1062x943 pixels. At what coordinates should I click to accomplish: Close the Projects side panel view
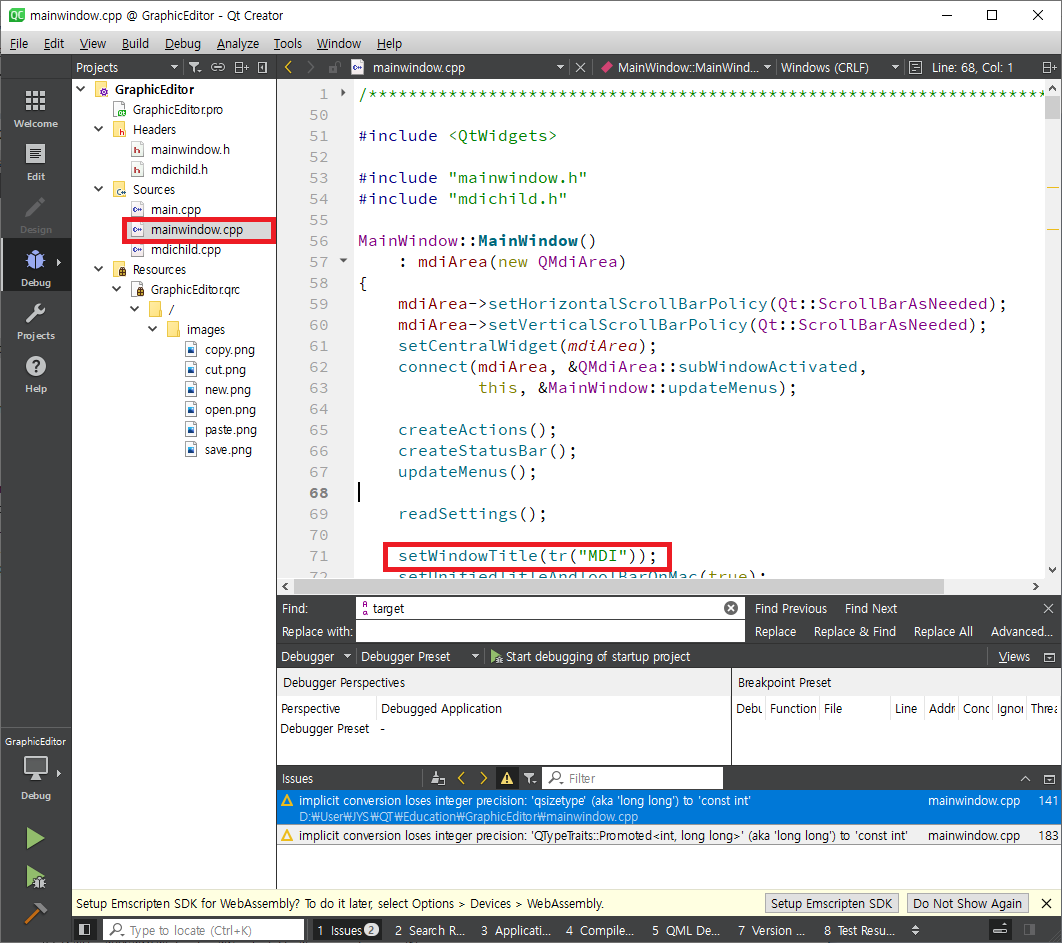click(263, 67)
